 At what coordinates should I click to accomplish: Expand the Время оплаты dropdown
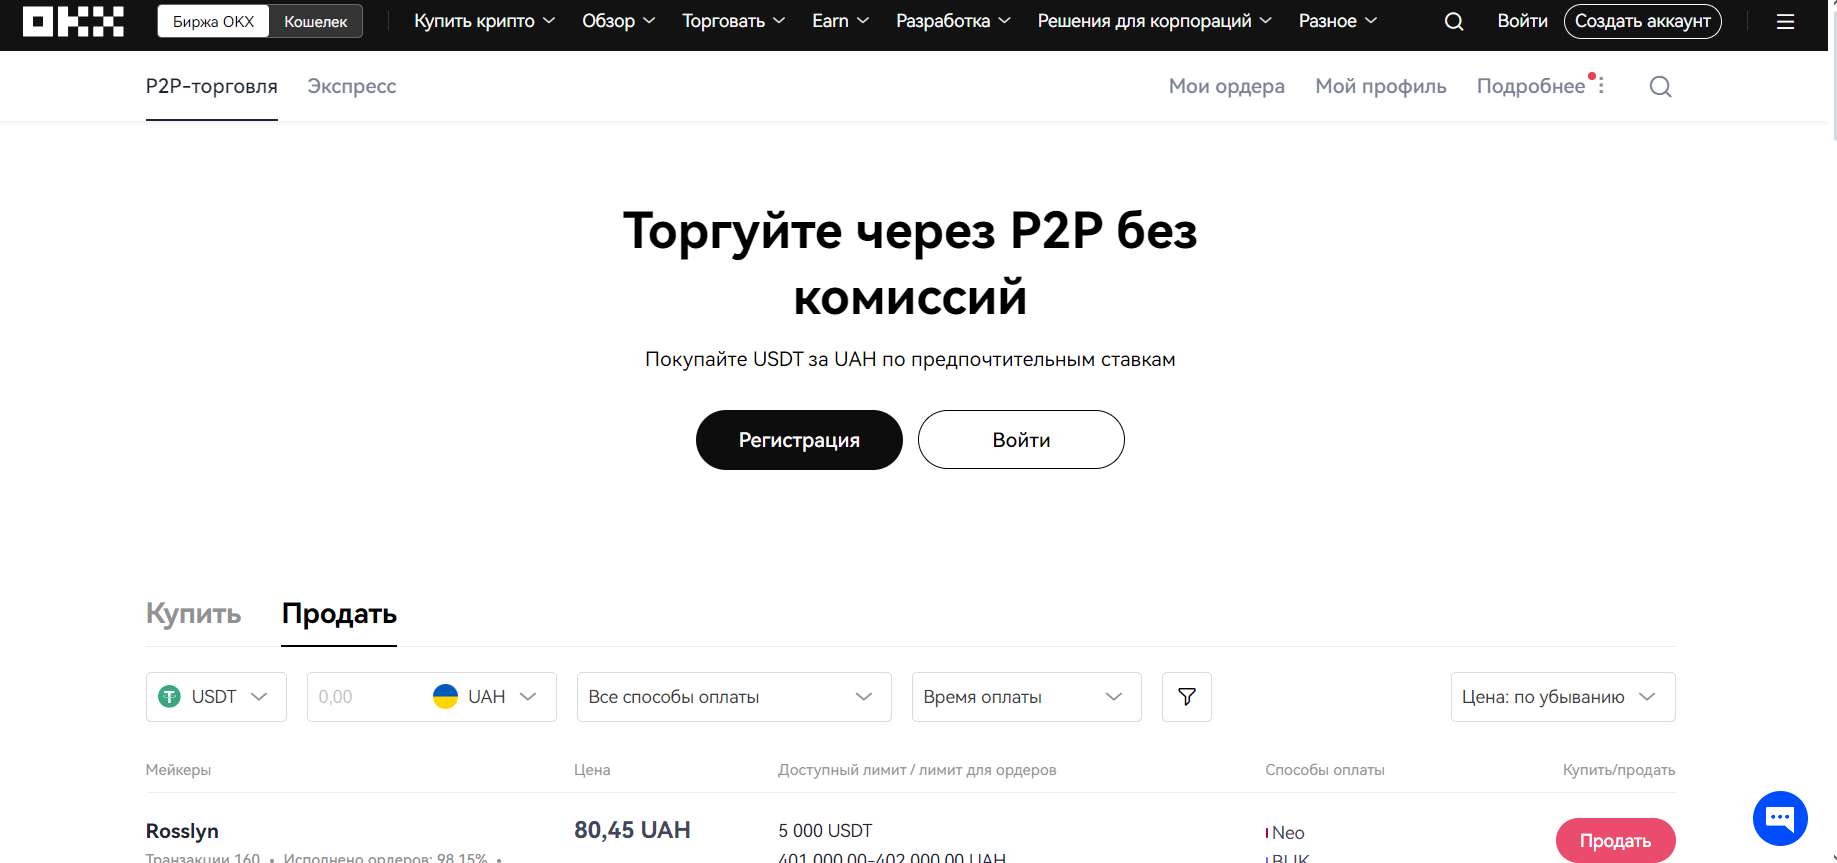click(1027, 697)
